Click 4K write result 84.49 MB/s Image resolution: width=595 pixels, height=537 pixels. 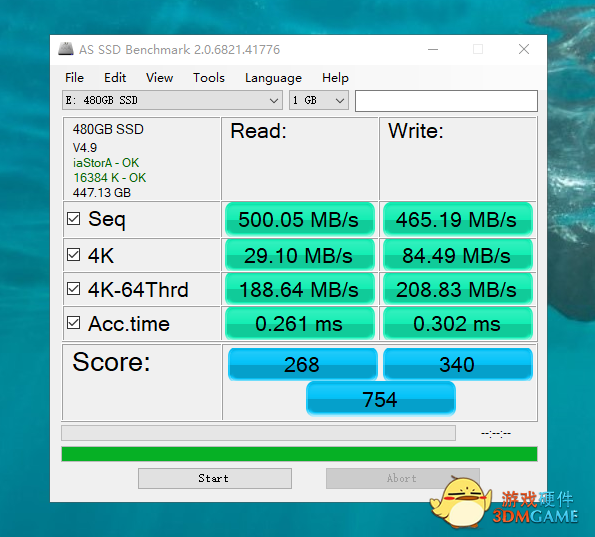458,255
